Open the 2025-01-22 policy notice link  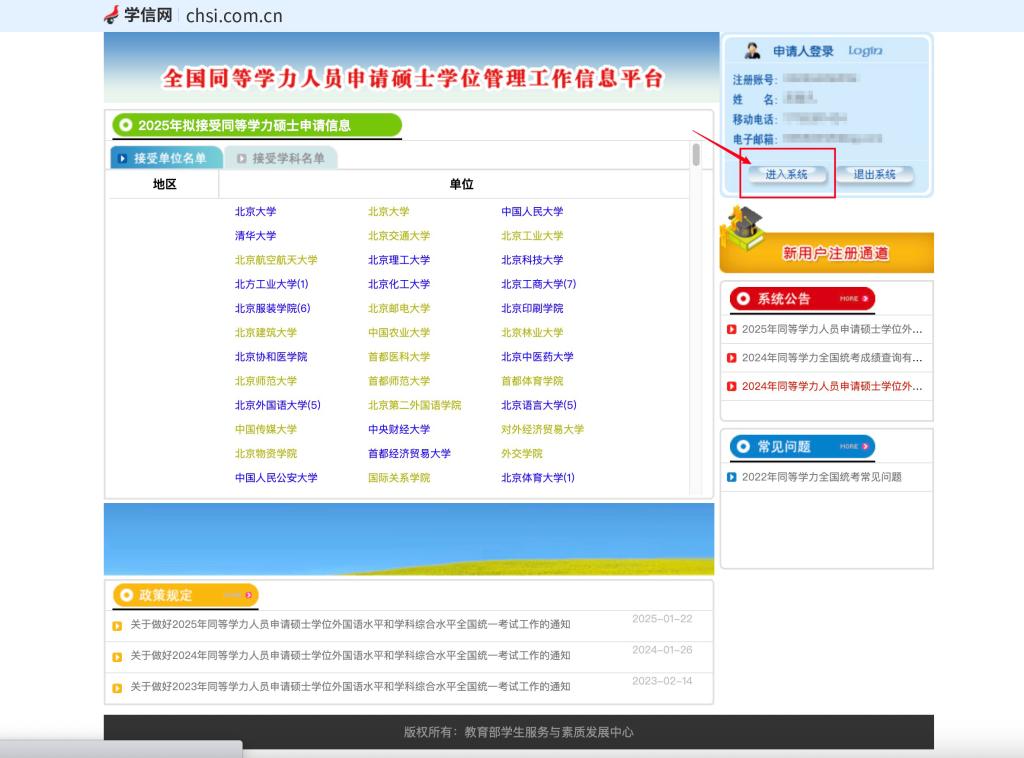click(350, 625)
